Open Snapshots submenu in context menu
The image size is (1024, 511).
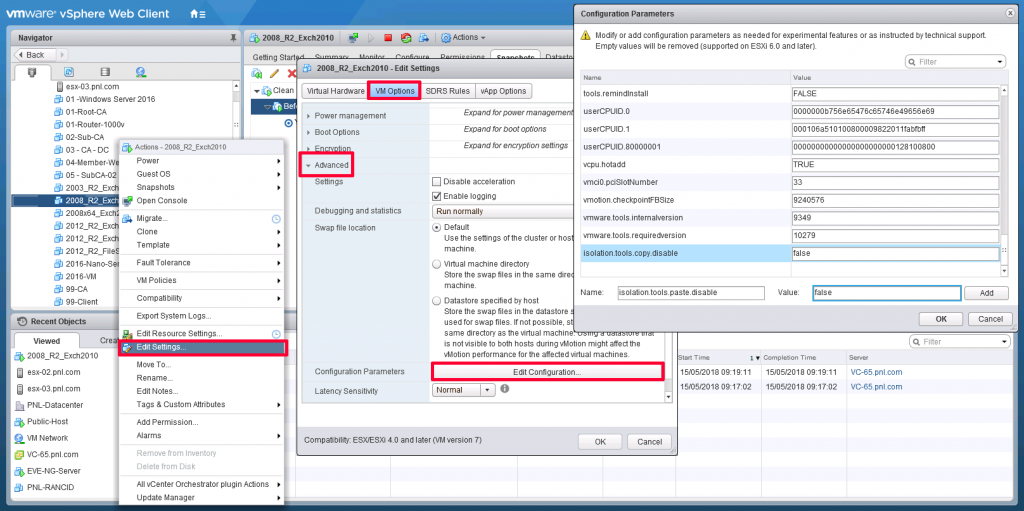pos(200,187)
